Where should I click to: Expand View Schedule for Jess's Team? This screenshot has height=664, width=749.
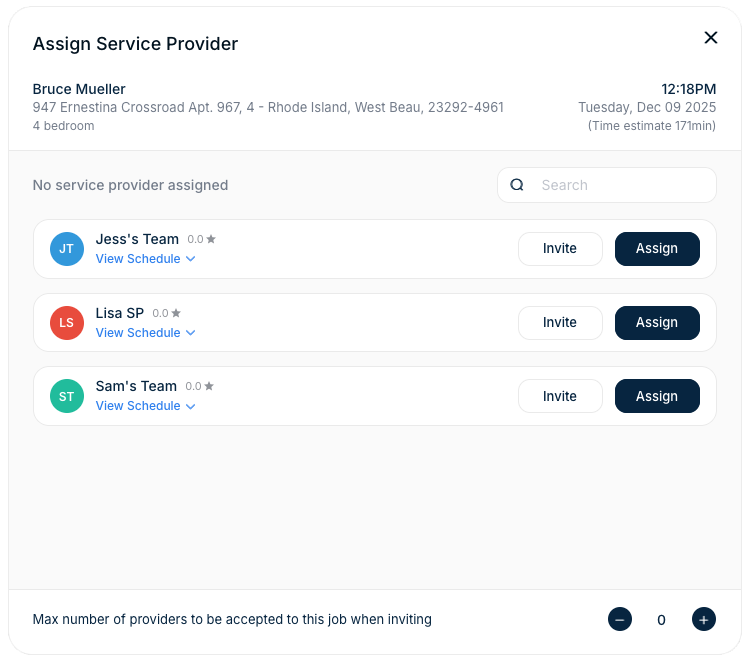(145, 259)
